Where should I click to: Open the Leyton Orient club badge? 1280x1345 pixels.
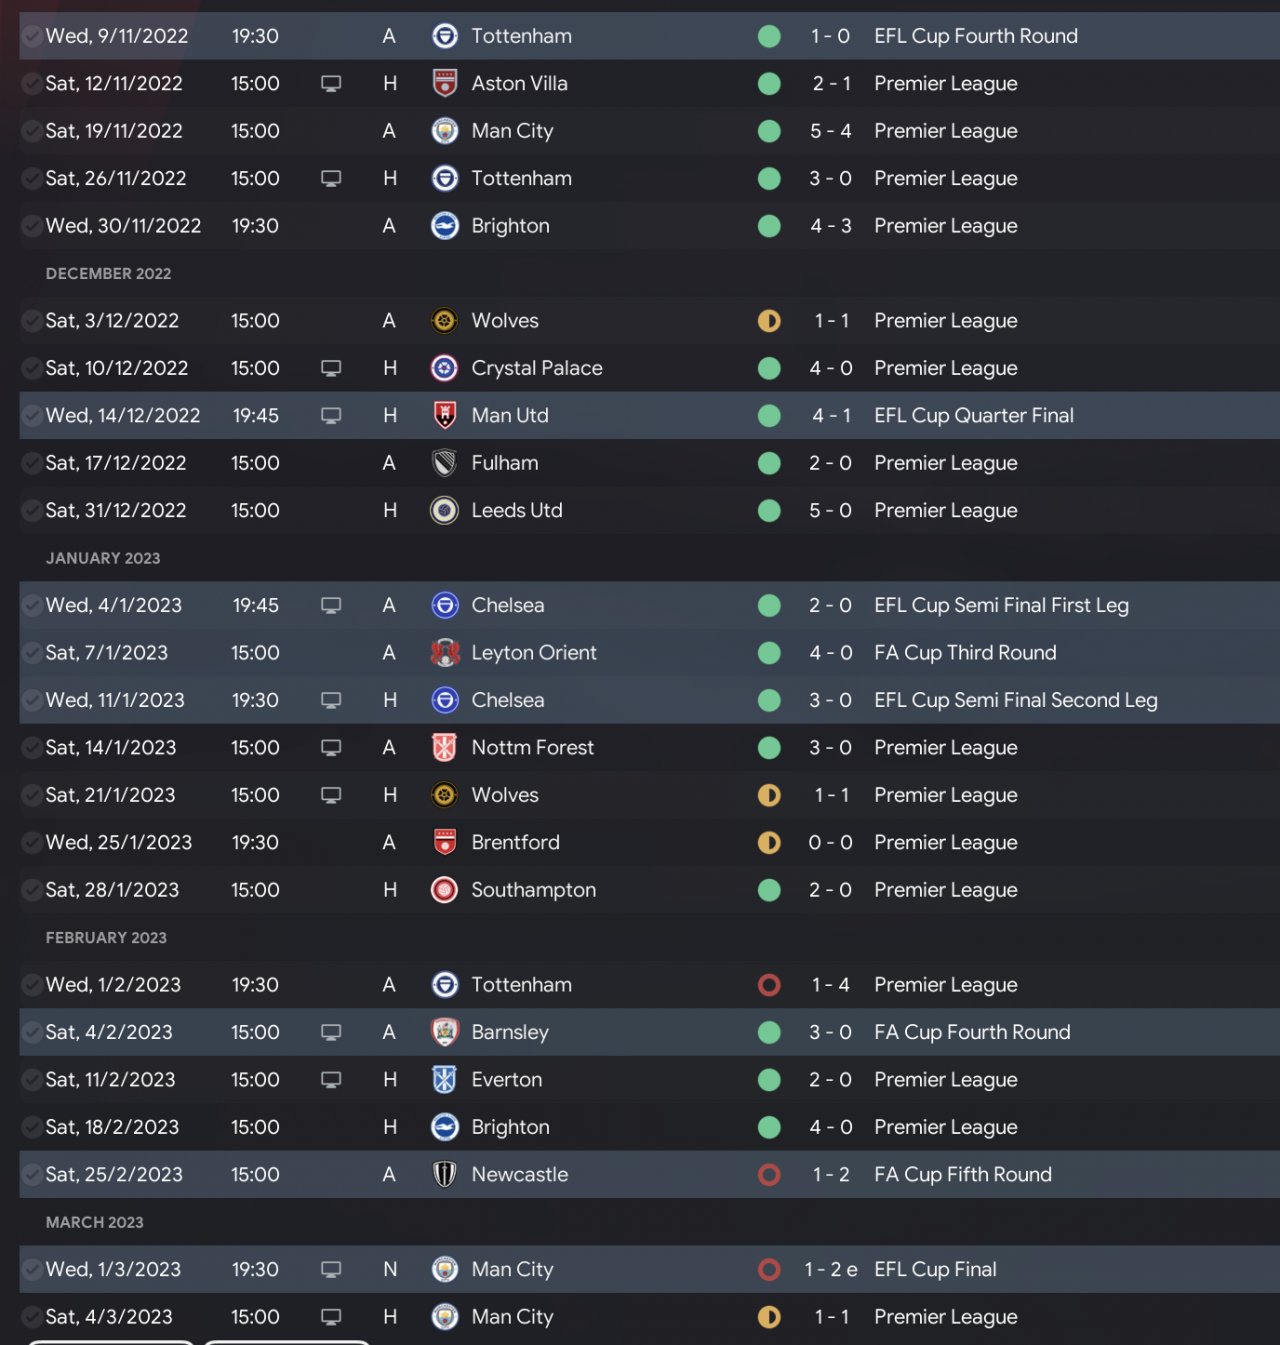445,653
